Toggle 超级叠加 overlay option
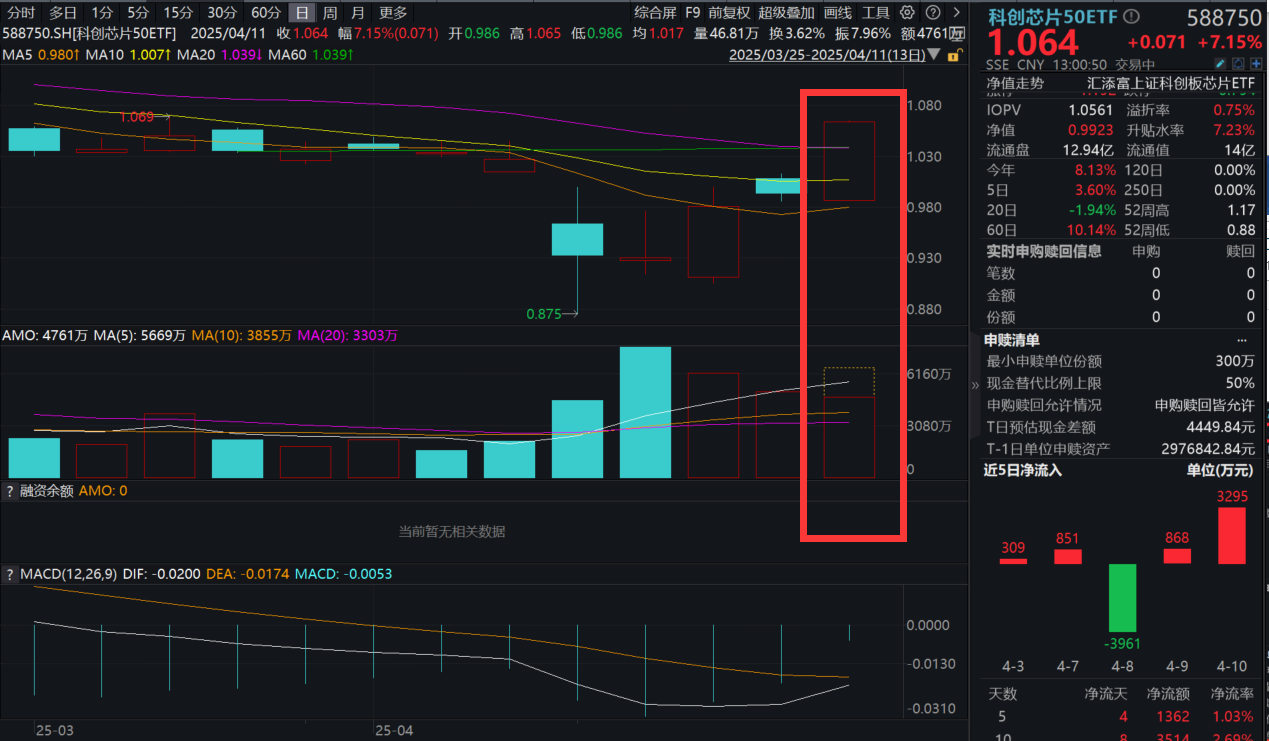This screenshot has width=1269, height=741. click(x=786, y=13)
